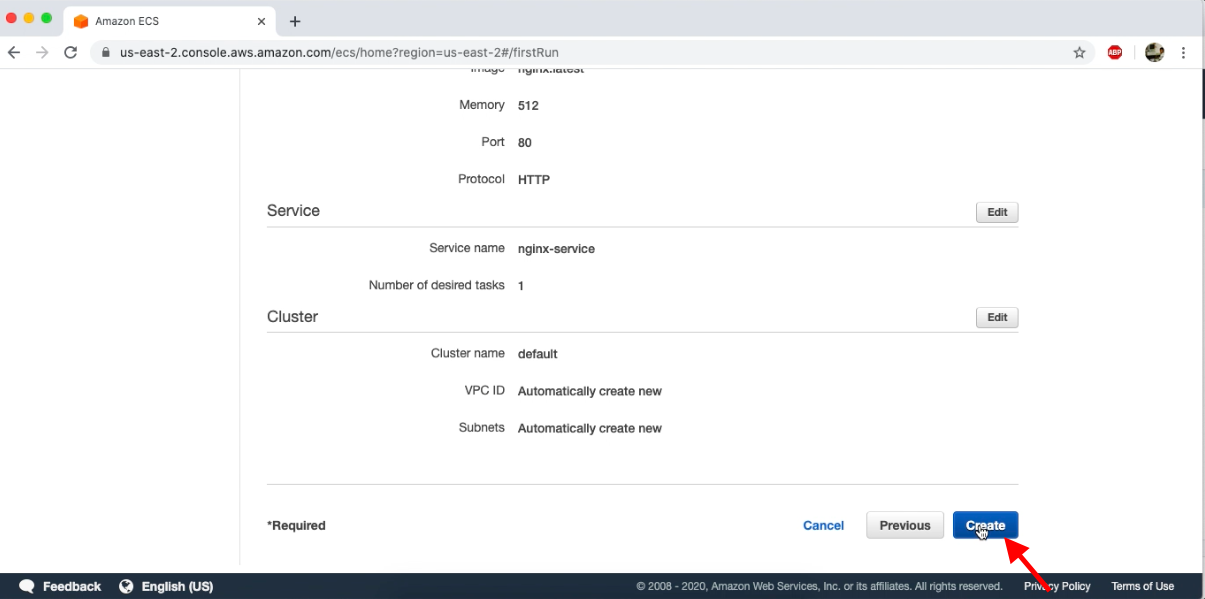
Task: Bookmark the page via the star icon
Action: [x=1079, y=52]
